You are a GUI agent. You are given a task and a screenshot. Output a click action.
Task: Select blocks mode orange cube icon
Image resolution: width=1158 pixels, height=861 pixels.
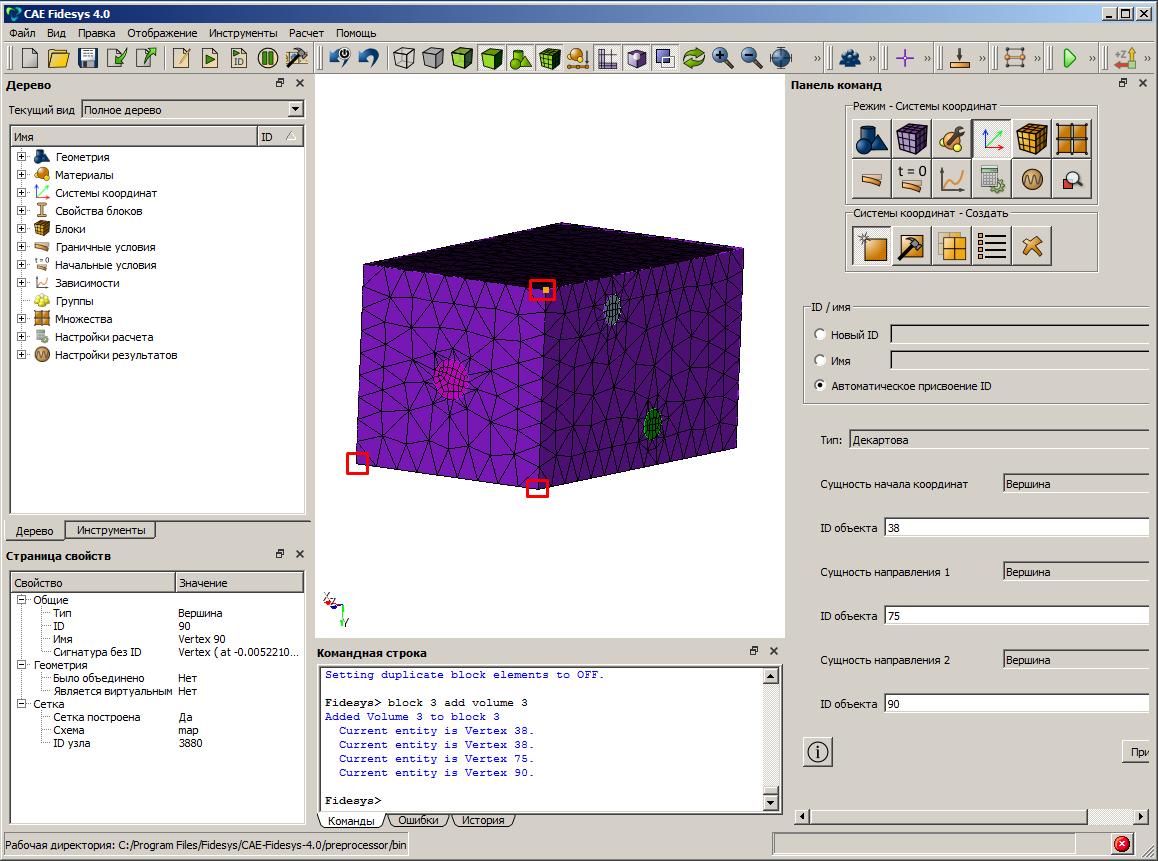1032,138
